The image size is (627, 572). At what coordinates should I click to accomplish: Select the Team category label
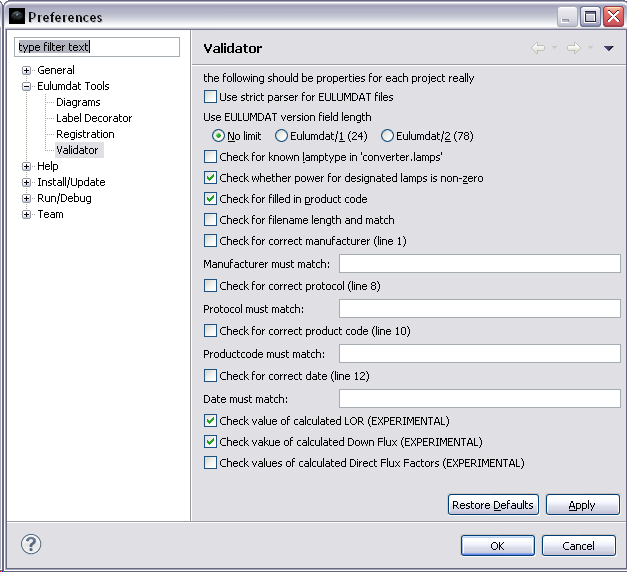[x=50, y=214]
